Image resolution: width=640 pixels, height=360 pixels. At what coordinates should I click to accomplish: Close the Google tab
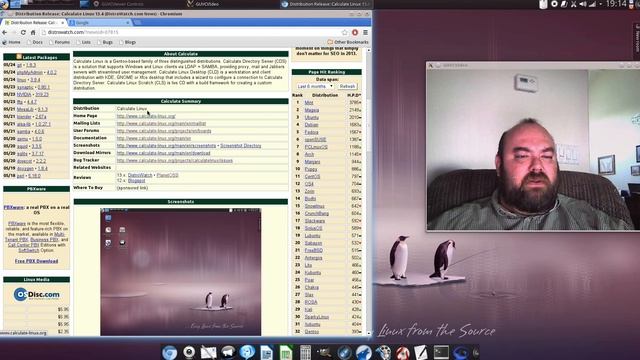tap(127, 22)
